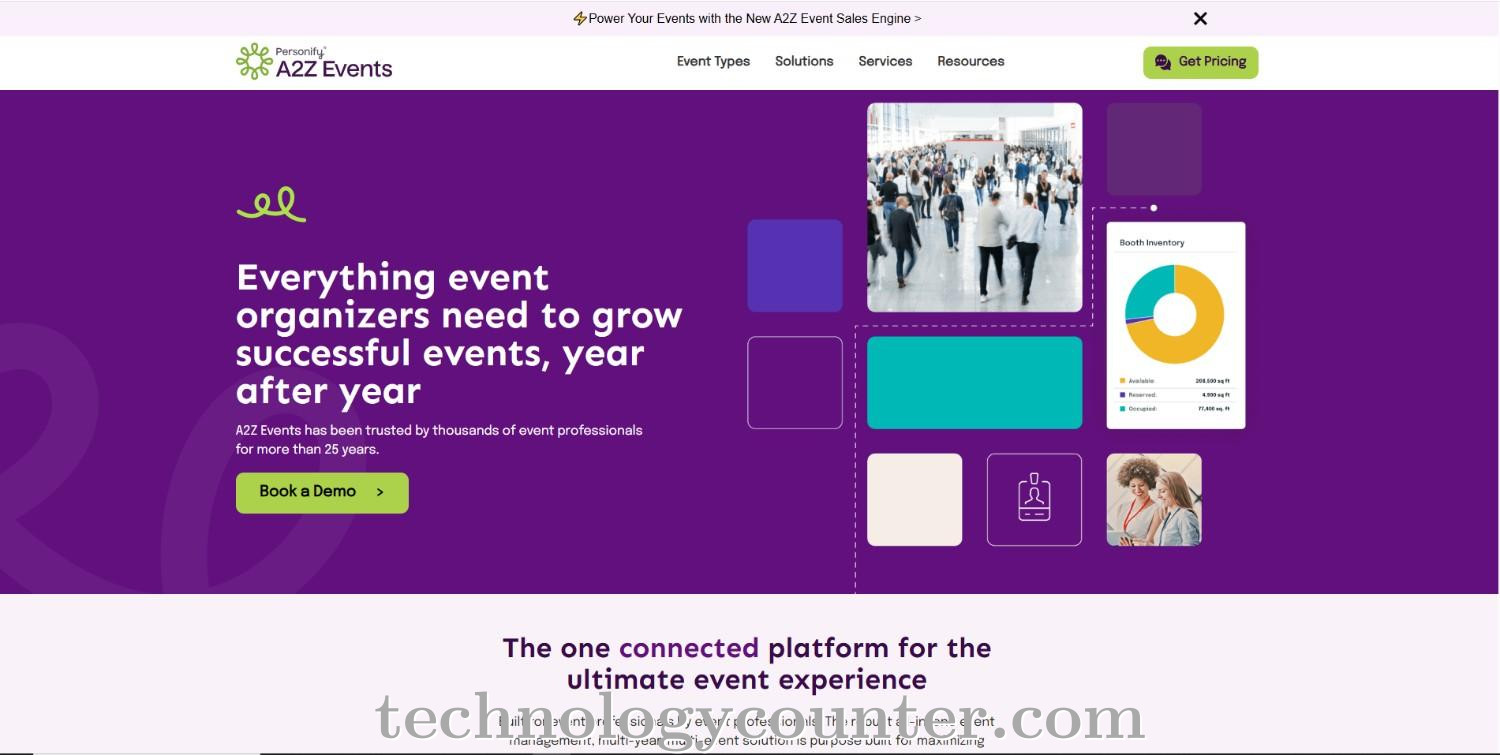Viewport: 1500px width, 755px height.
Task: Click the blue-violet square tile
Action: (795, 265)
